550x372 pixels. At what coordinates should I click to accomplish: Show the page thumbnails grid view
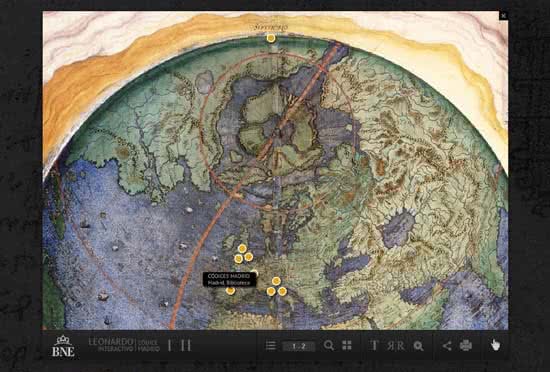point(347,345)
